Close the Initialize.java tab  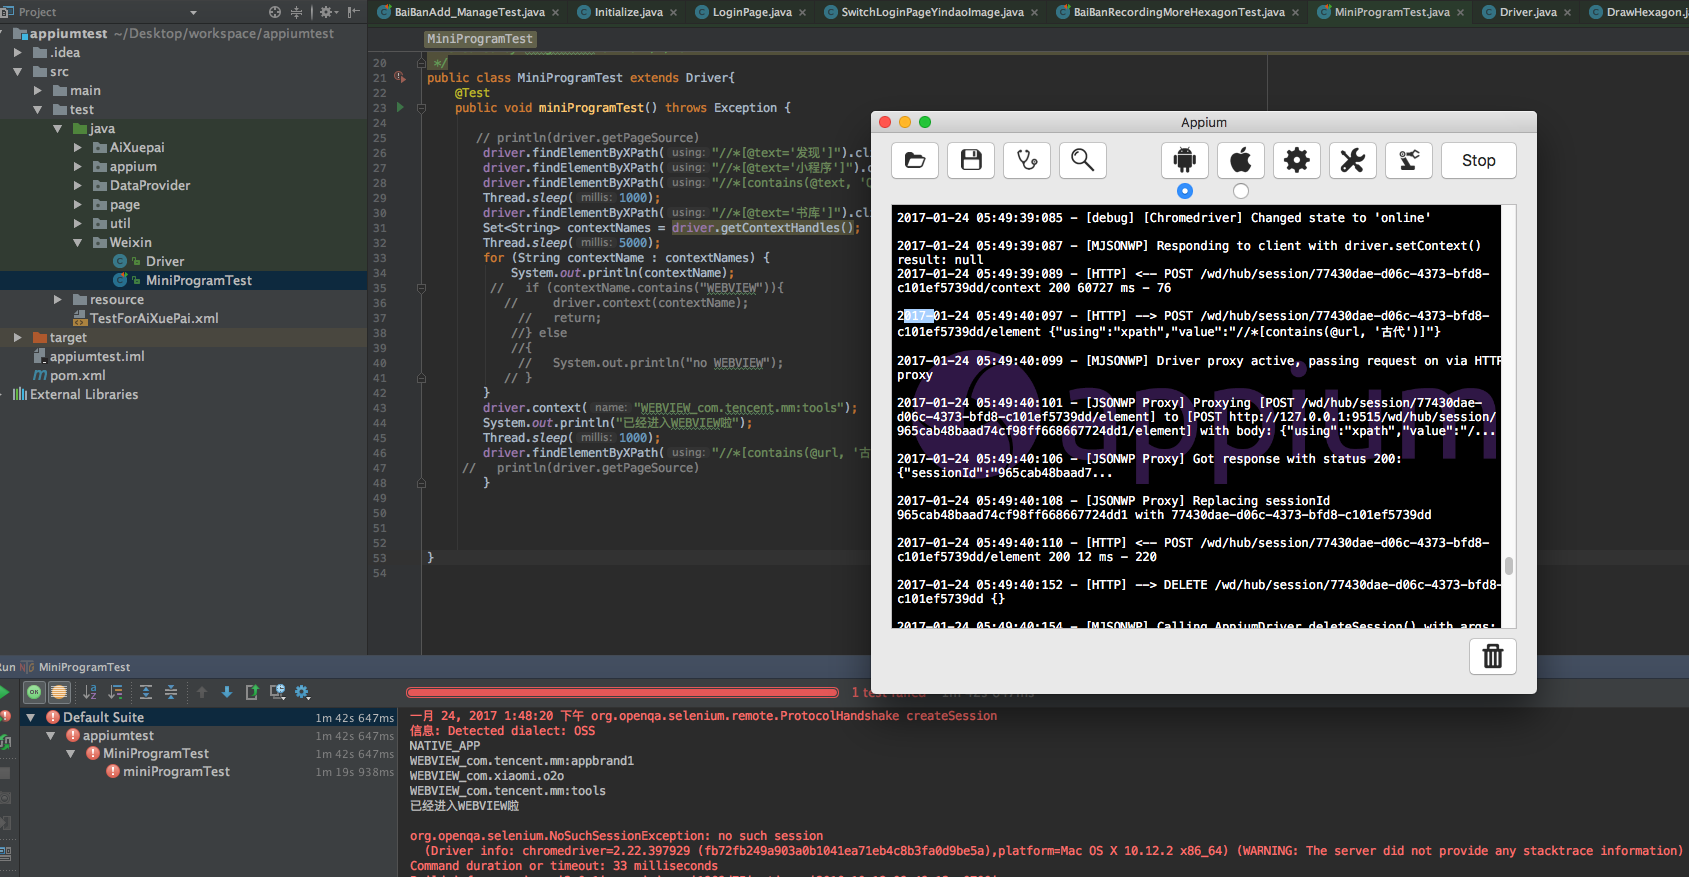673,12
